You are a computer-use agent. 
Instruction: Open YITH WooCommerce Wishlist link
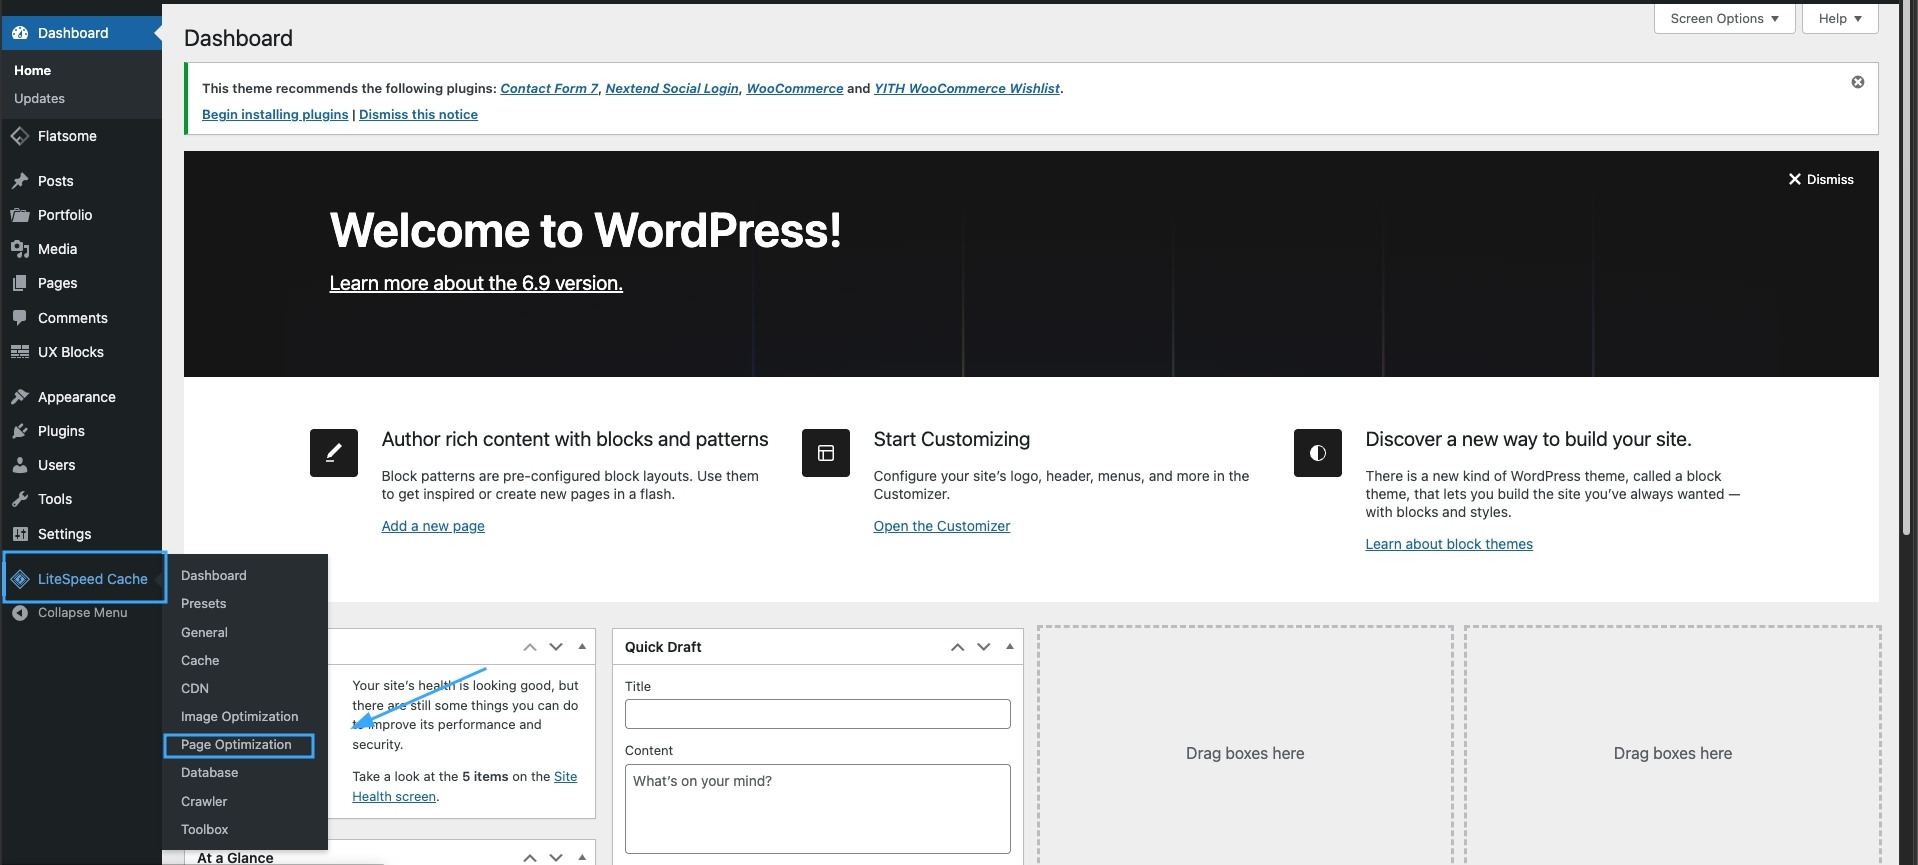[x=967, y=89]
